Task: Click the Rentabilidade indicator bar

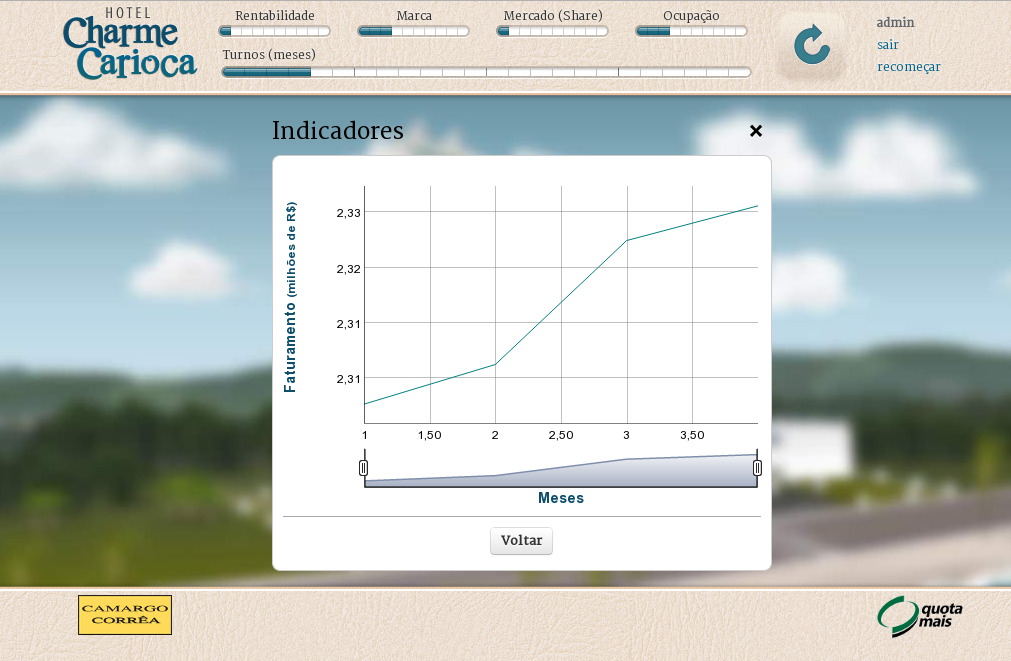Action: click(274, 31)
